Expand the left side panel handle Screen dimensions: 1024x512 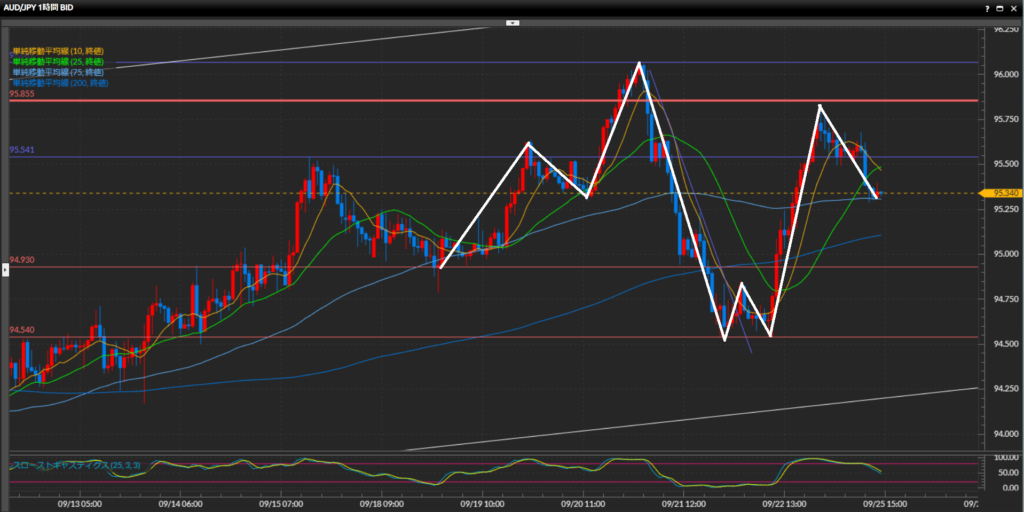[4, 269]
